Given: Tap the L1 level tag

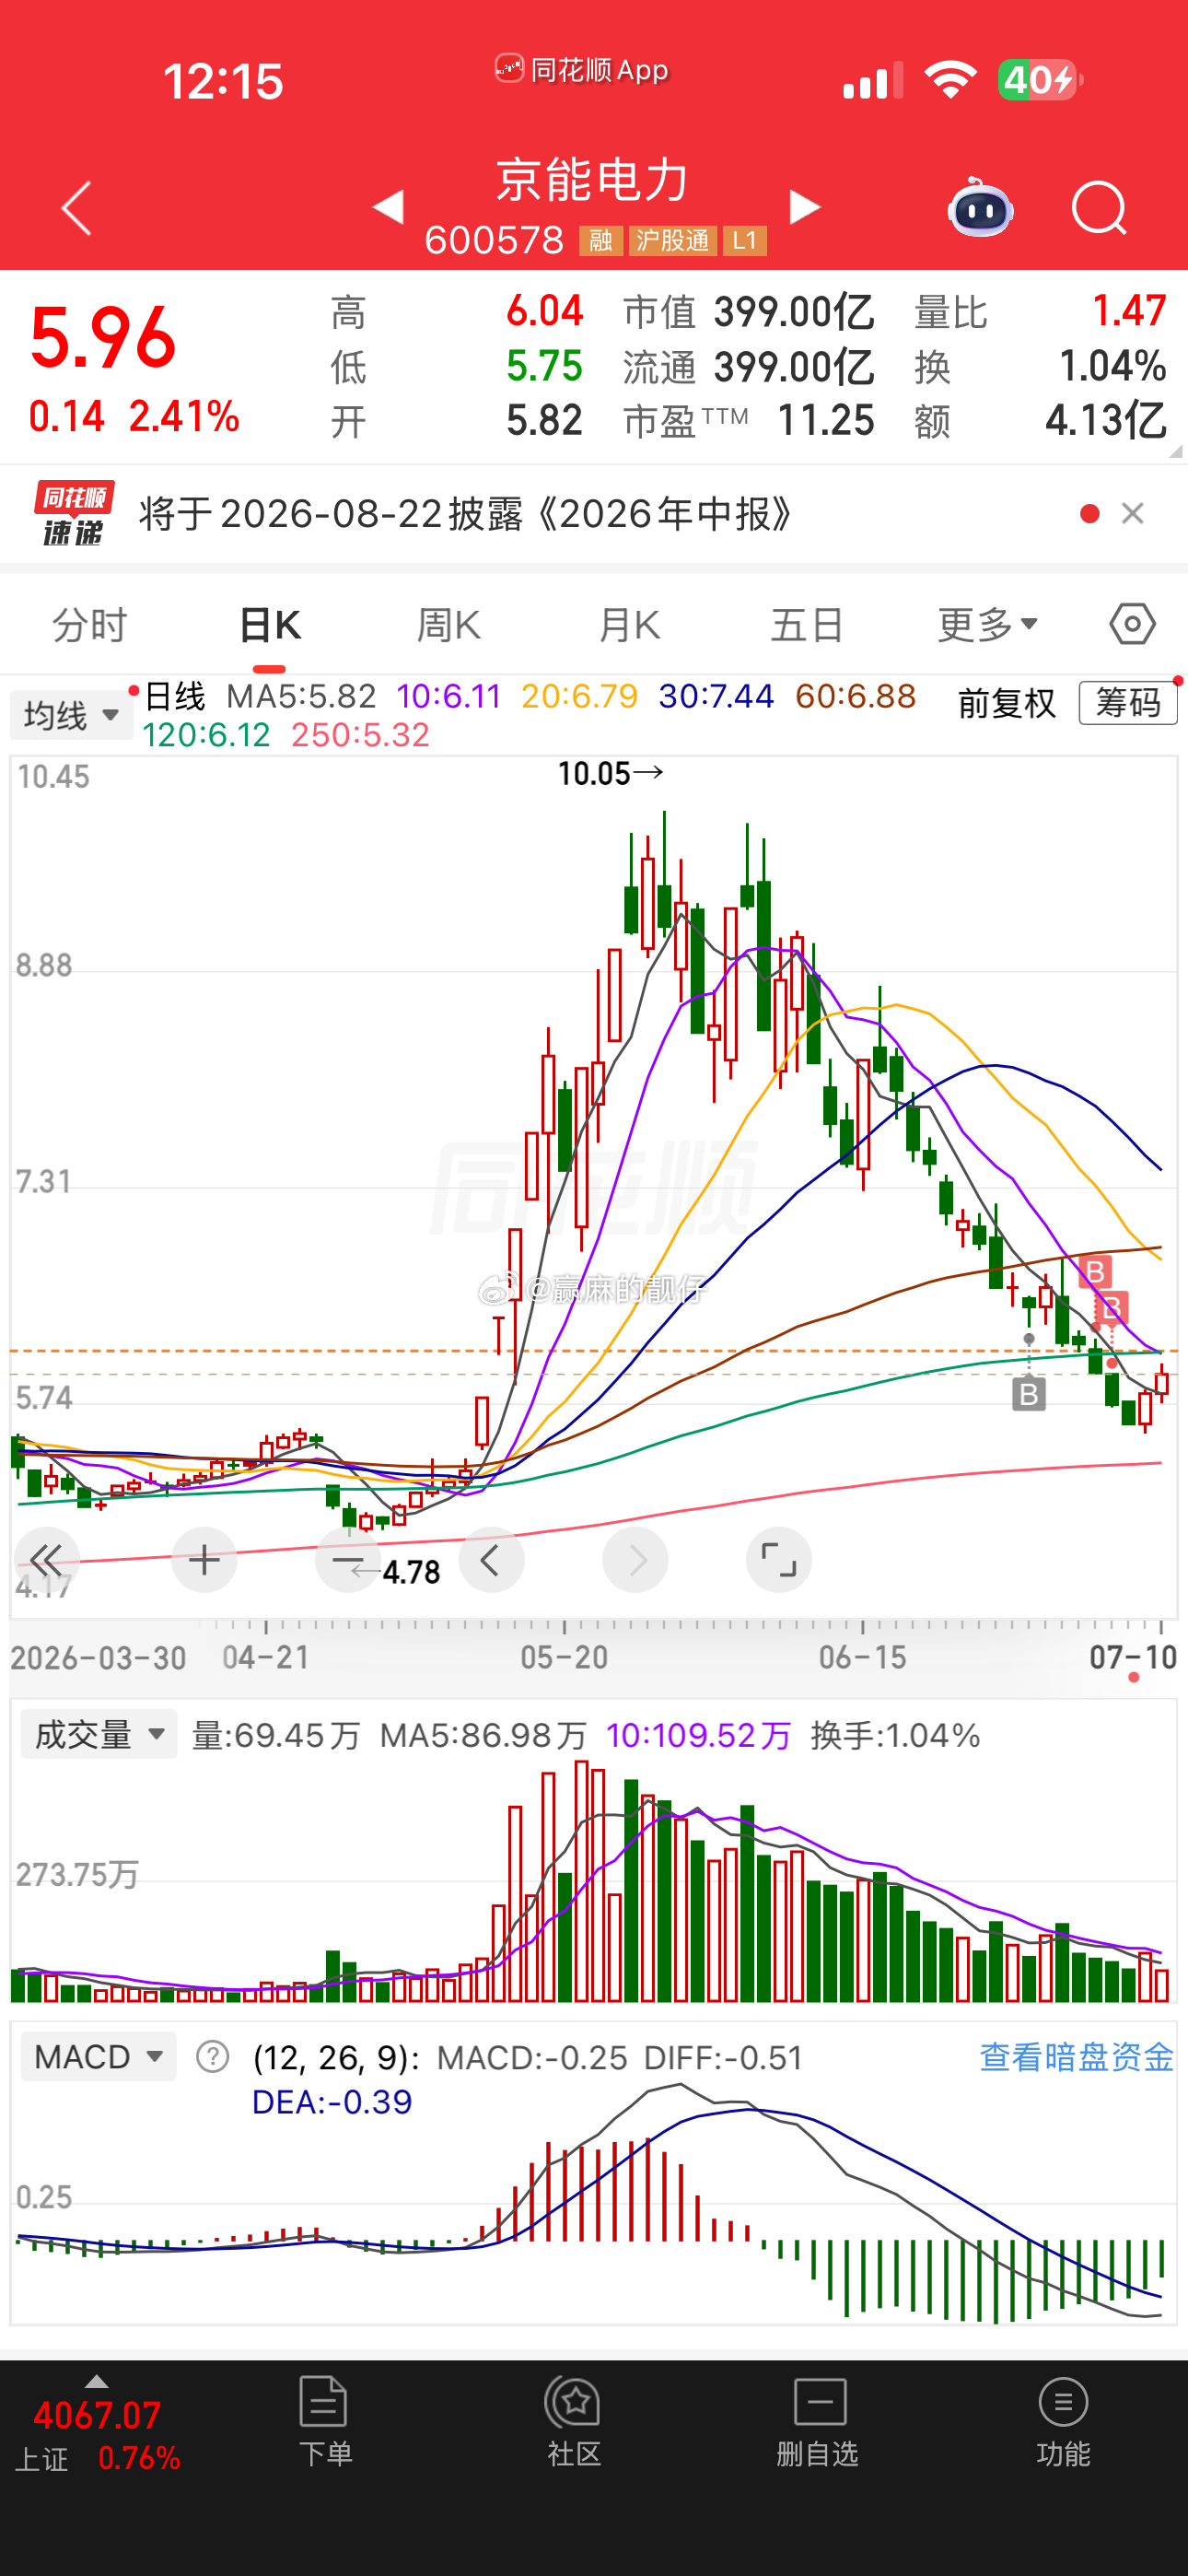Looking at the screenshot, I should click(745, 241).
